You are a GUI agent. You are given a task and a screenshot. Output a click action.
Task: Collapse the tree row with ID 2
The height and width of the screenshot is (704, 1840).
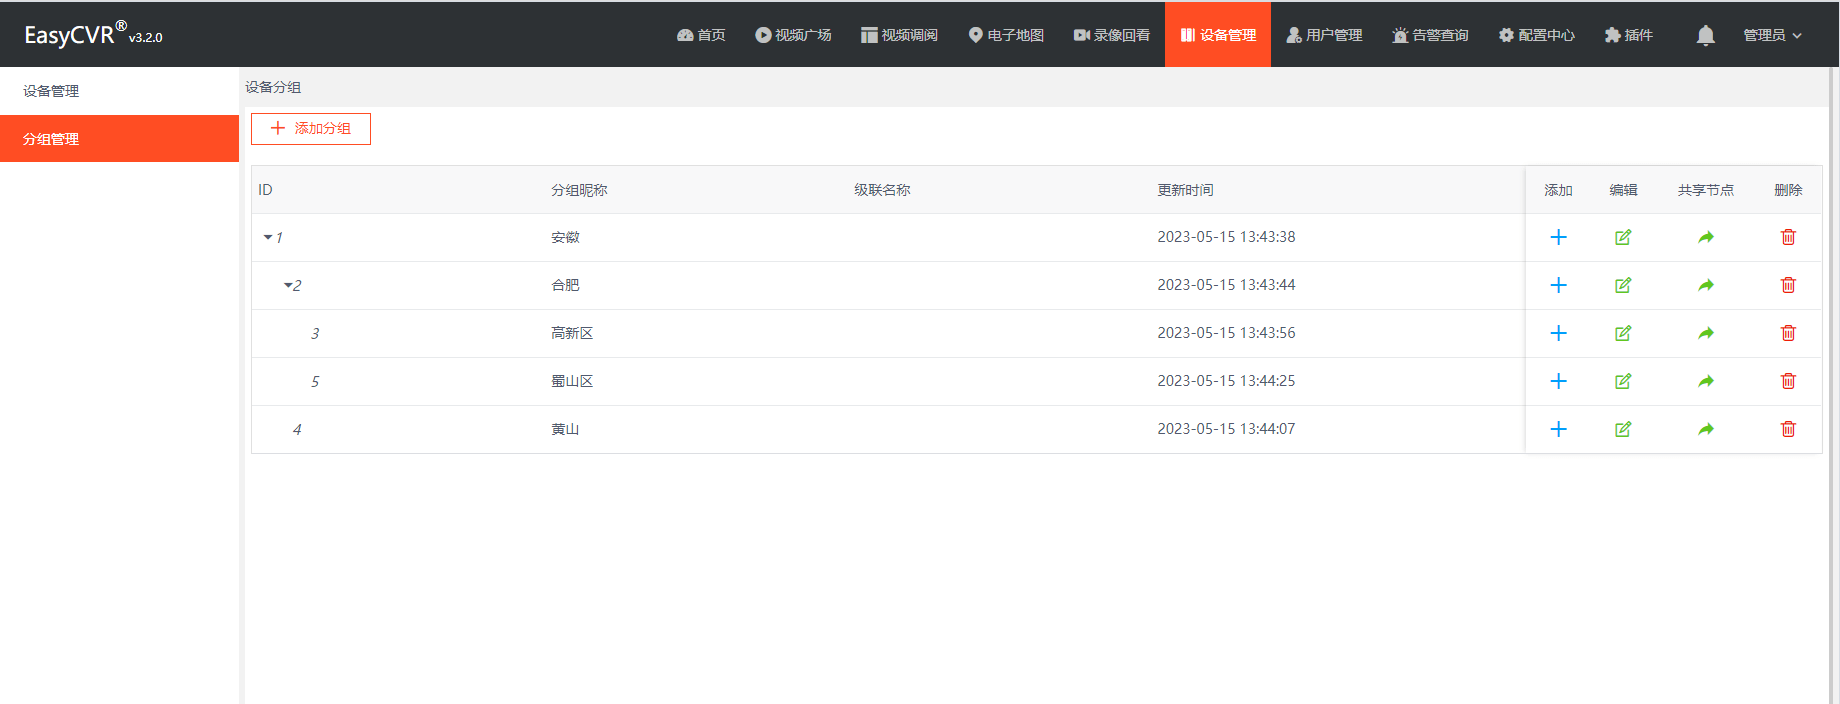pyautogui.click(x=288, y=285)
